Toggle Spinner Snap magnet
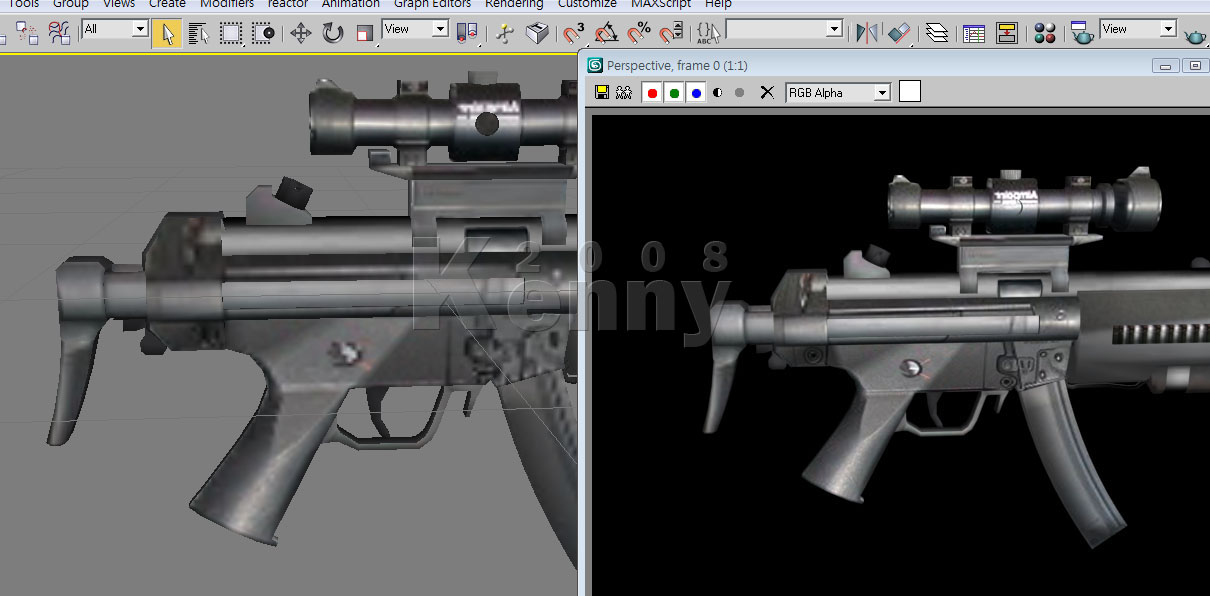The image size is (1210, 596). (671, 33)
